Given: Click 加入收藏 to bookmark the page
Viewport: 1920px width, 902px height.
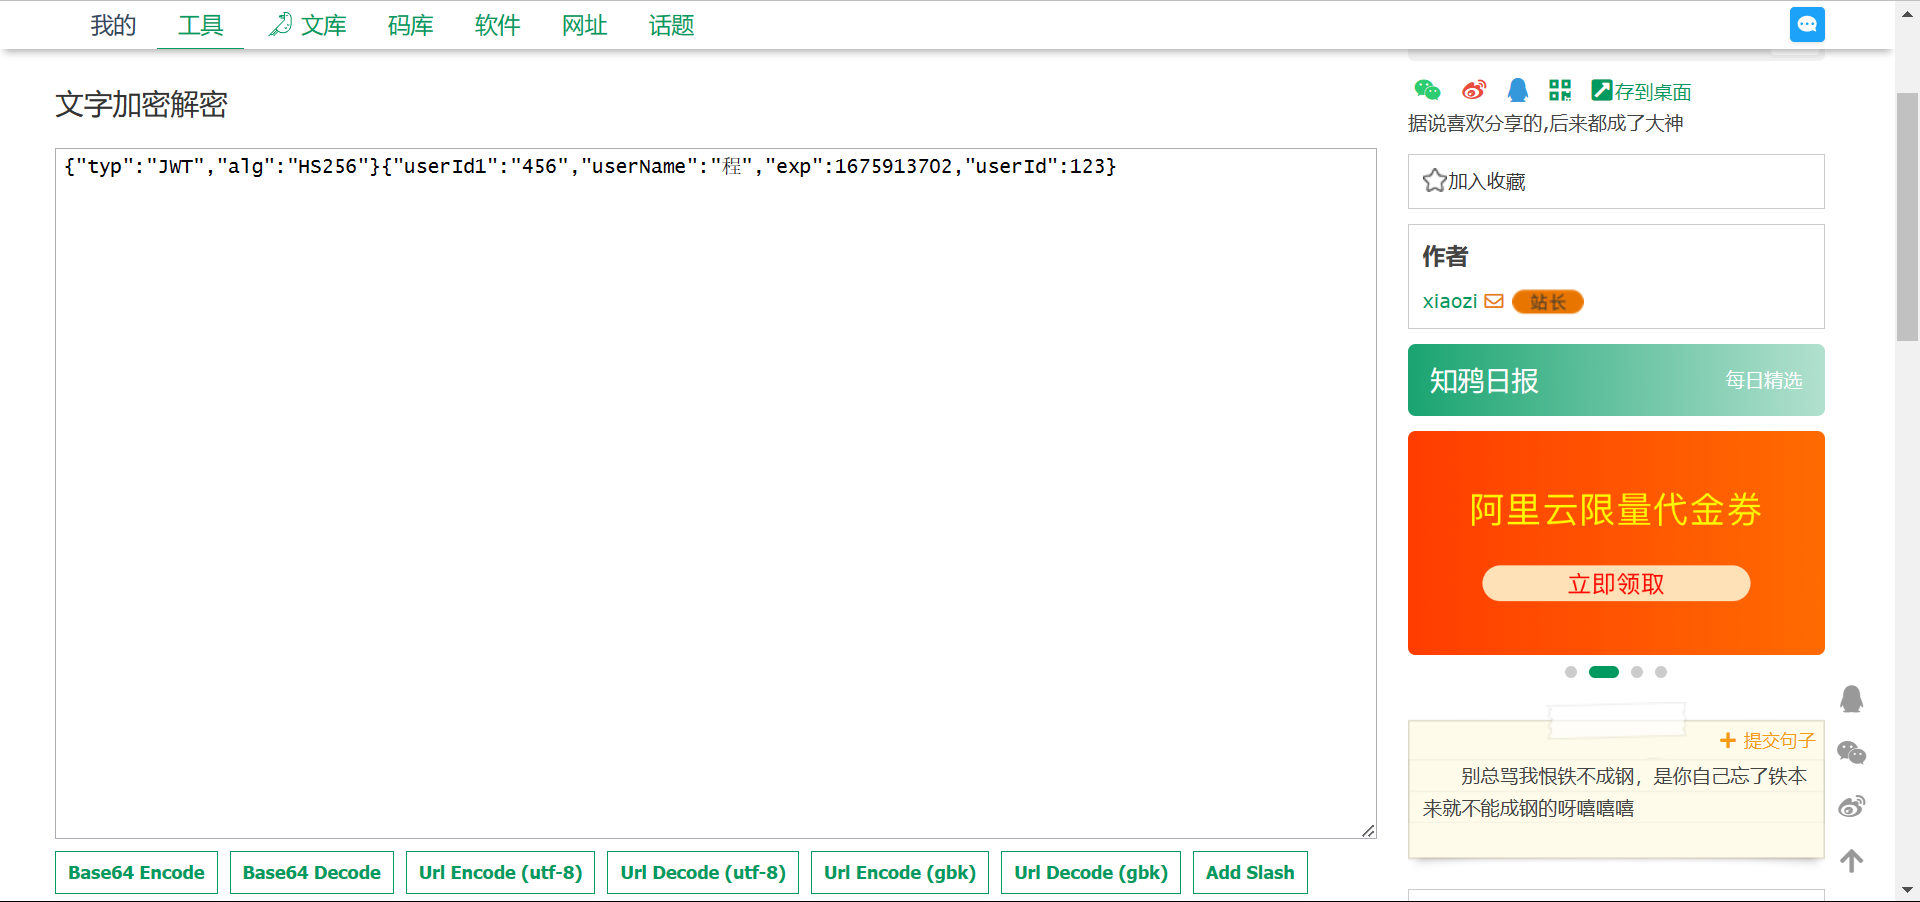Looking at the screenshot, I should click(x=1475, y=181).
